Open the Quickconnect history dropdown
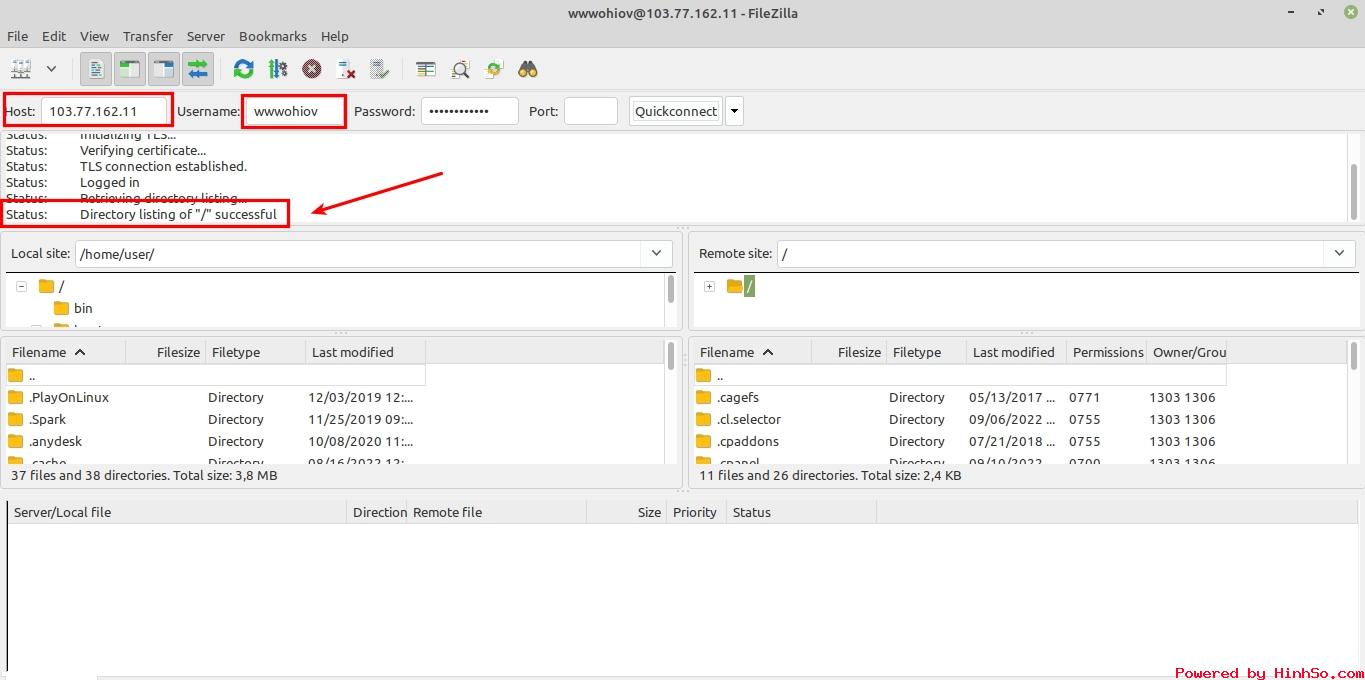This screenshot has width=1365, height=680. click(734, 111)
